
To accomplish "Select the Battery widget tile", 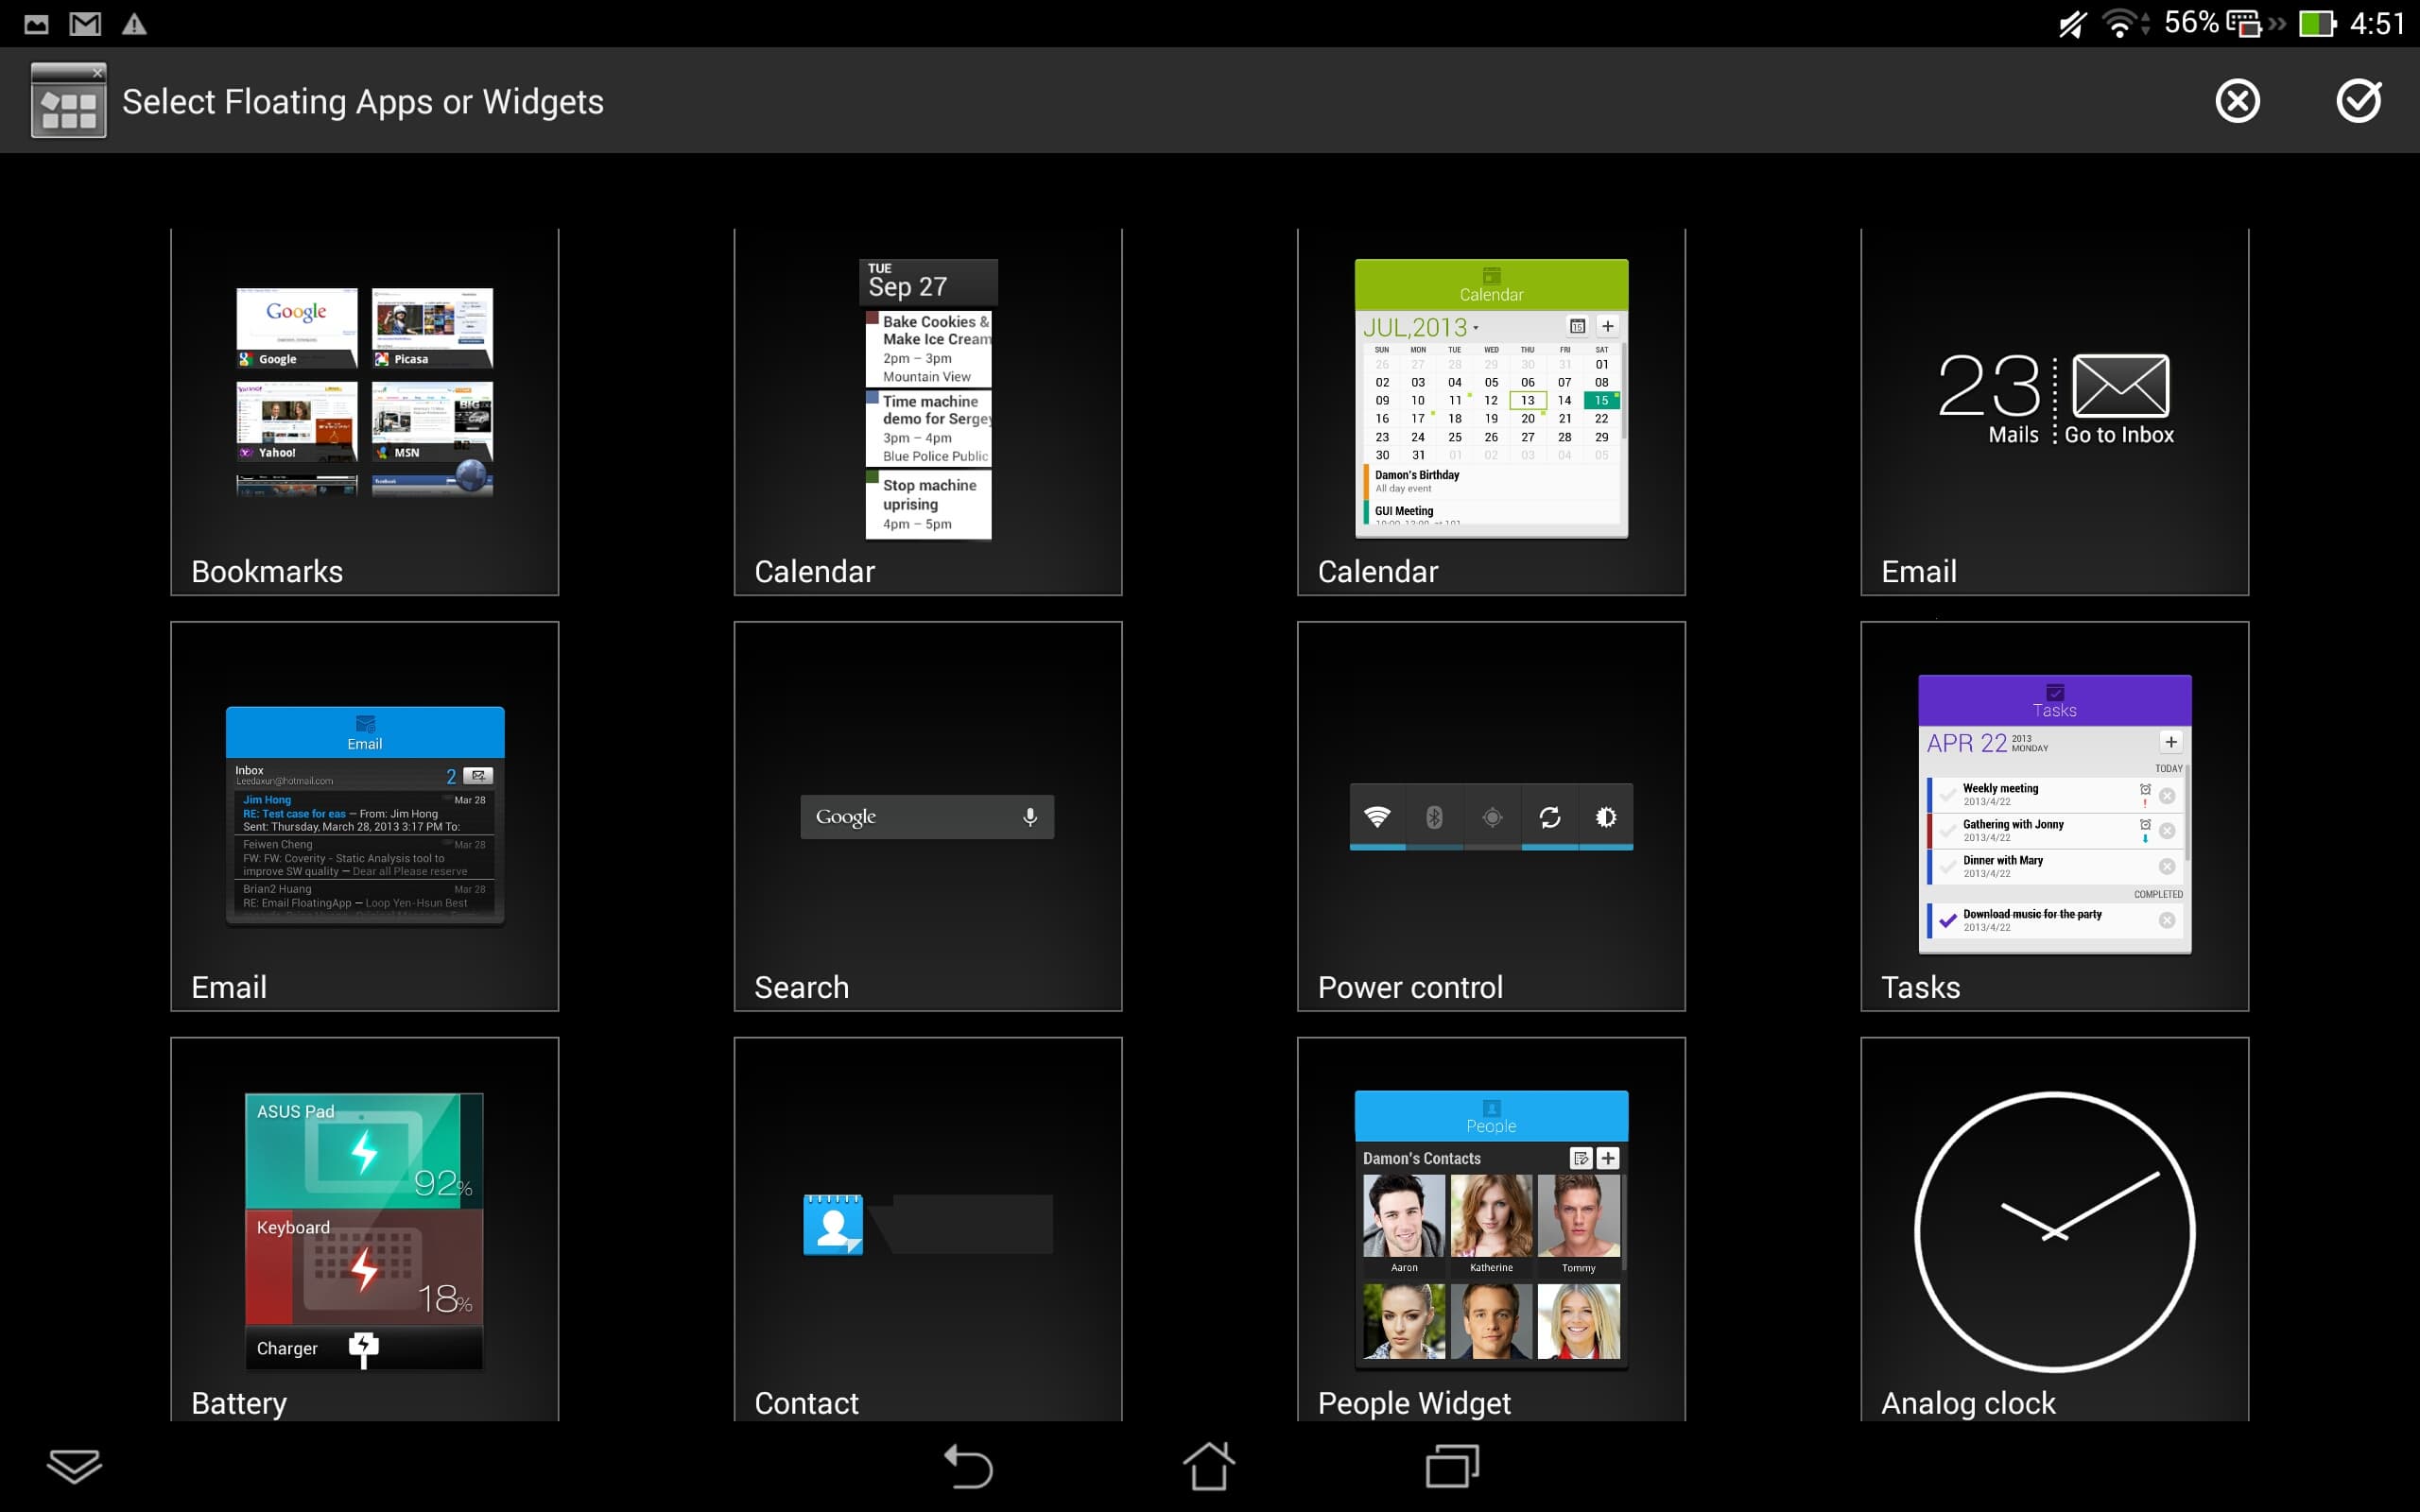I will pyautogui.click(x=364, y=1230).
